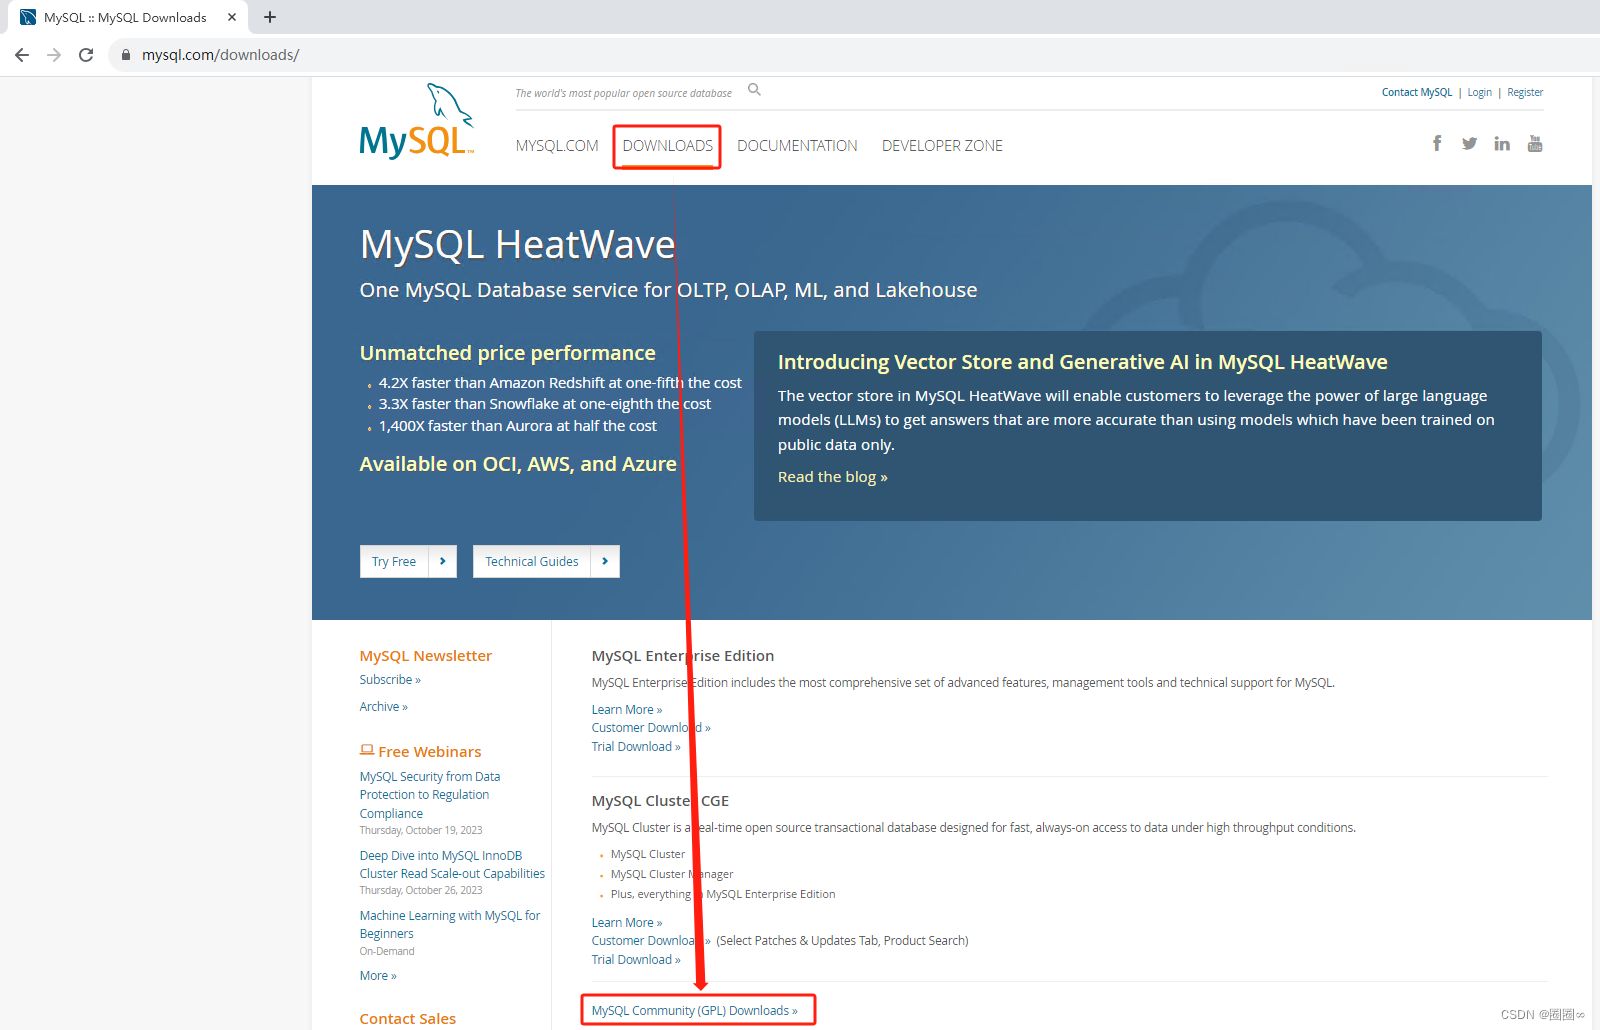This screenshot has height=1030, width=1600.
Task: Click Enterprise Edition Learn More link
Action: point(627,710)
